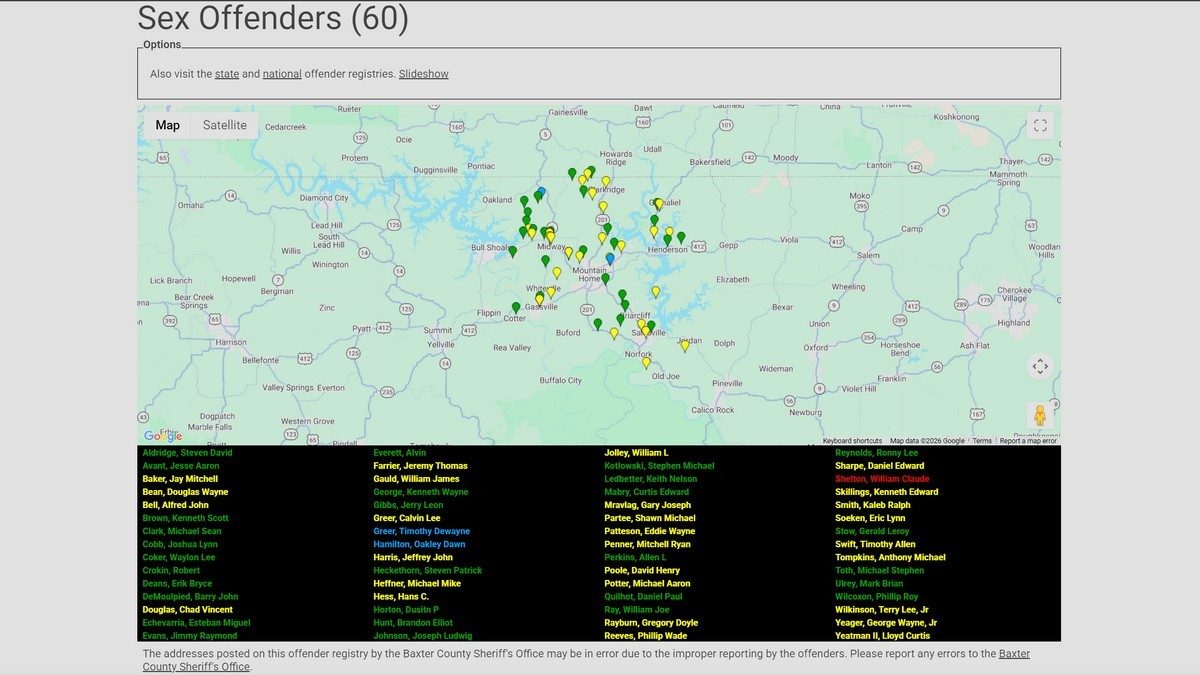Viewport: 1200px width, 675px height.
Task: Select the Street View pegman icon
Action: point(1040,414)
